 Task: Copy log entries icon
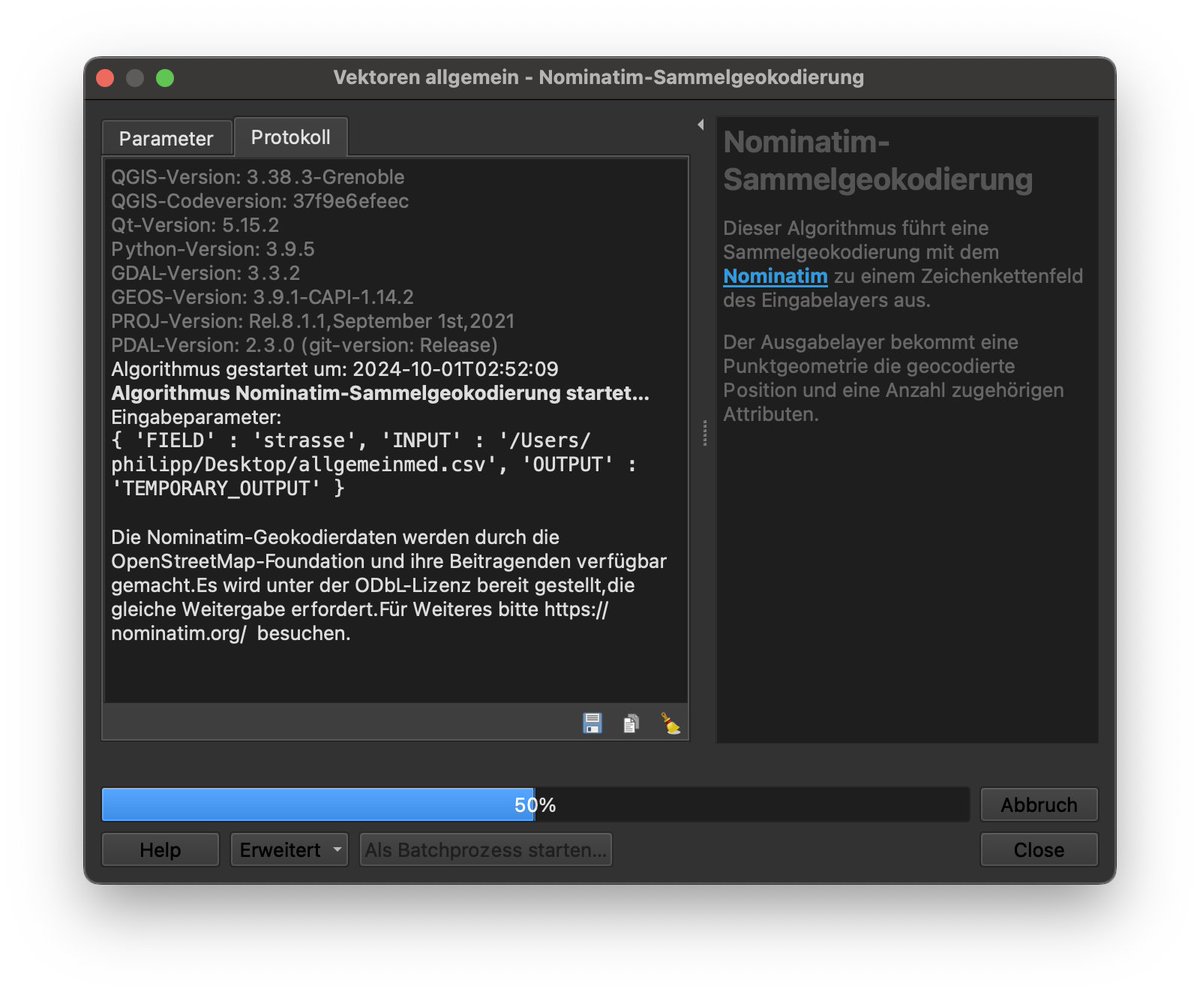click(x=631, y=723)
